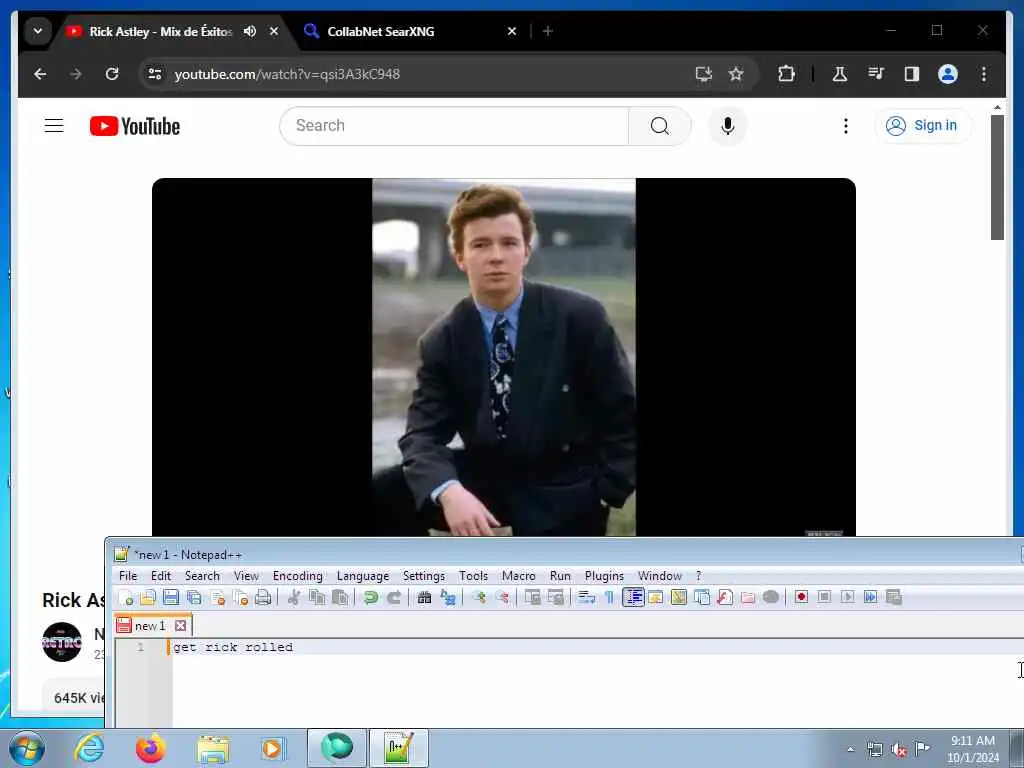Open the media controls icon in Chrome
Viewport: 1024px width, 768px height.
(x=876, y=74)
